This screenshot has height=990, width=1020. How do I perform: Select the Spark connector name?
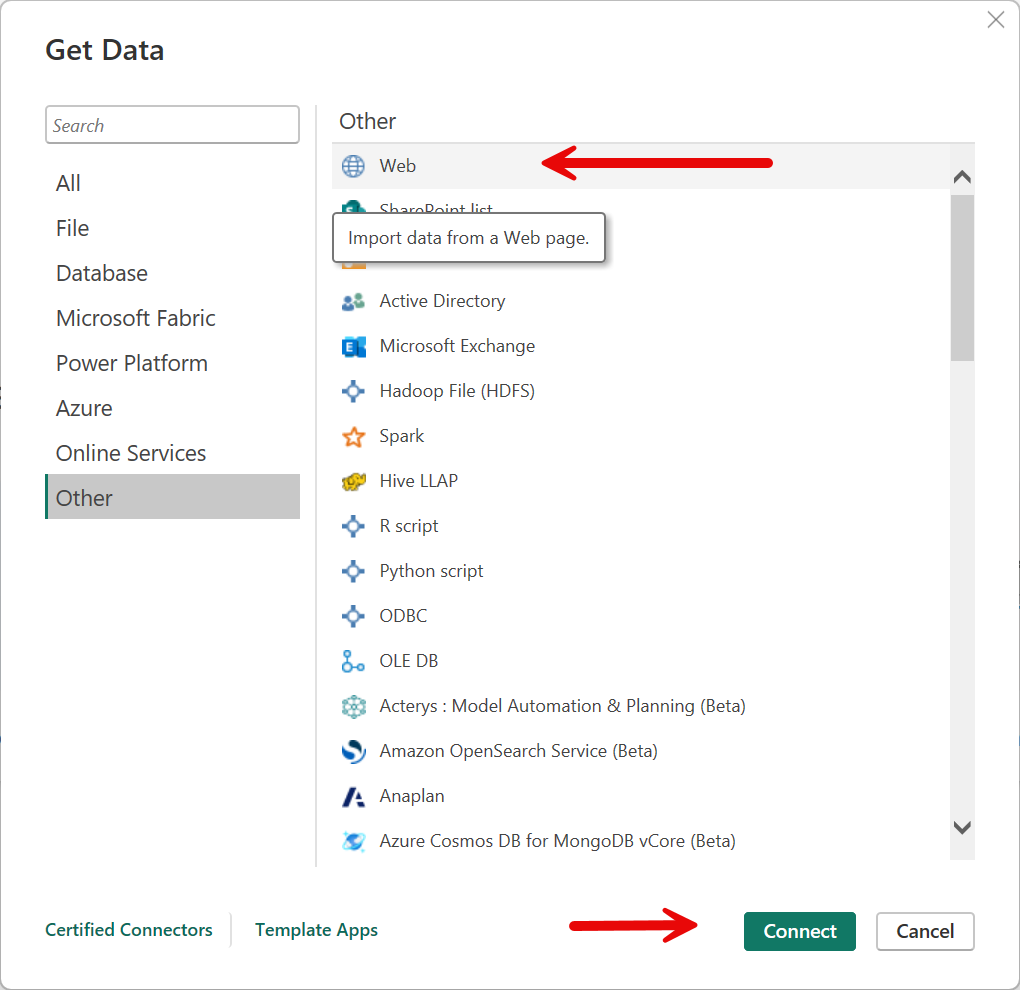click(401, 436)
